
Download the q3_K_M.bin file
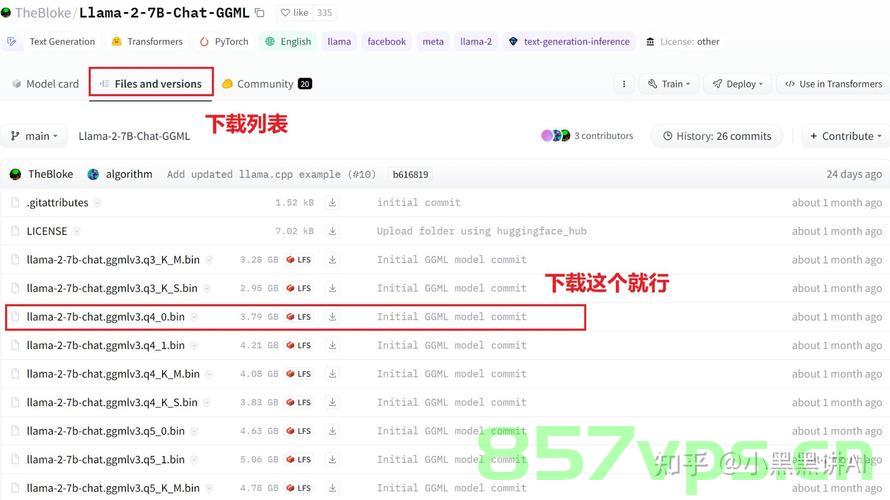tap(333, 259)
